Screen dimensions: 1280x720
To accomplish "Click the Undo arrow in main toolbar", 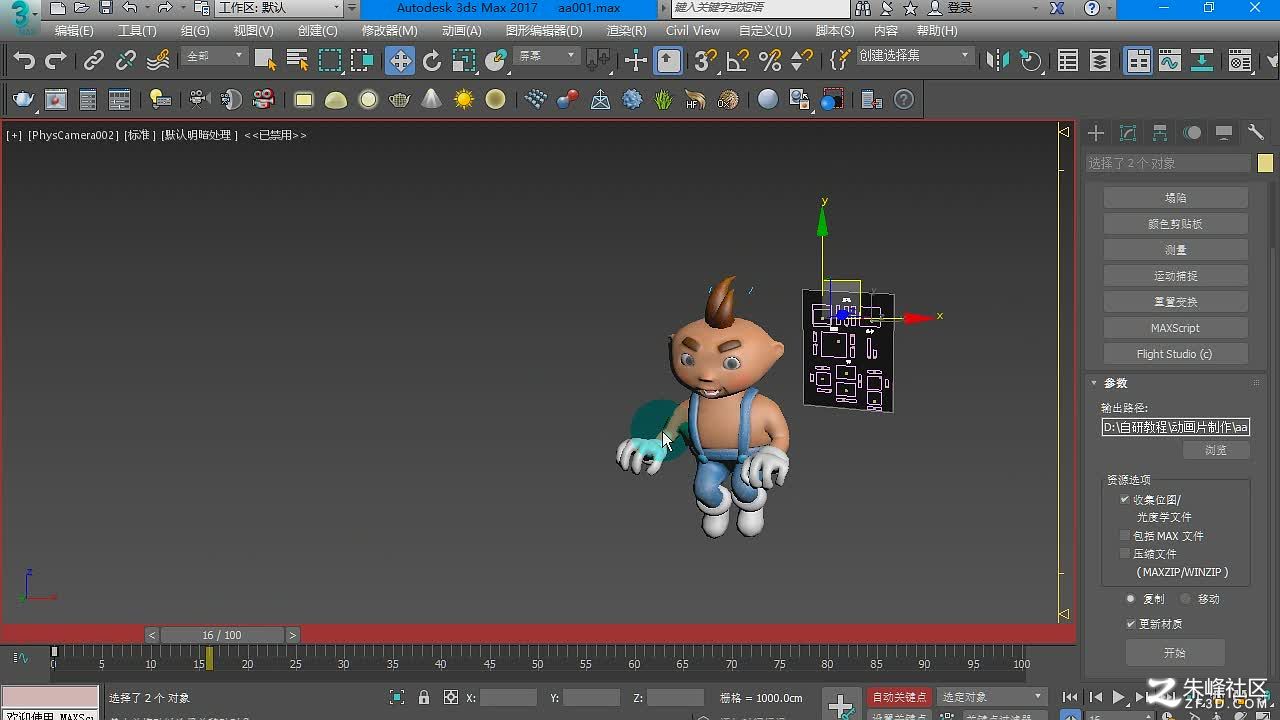I will (x=24, y=61).
